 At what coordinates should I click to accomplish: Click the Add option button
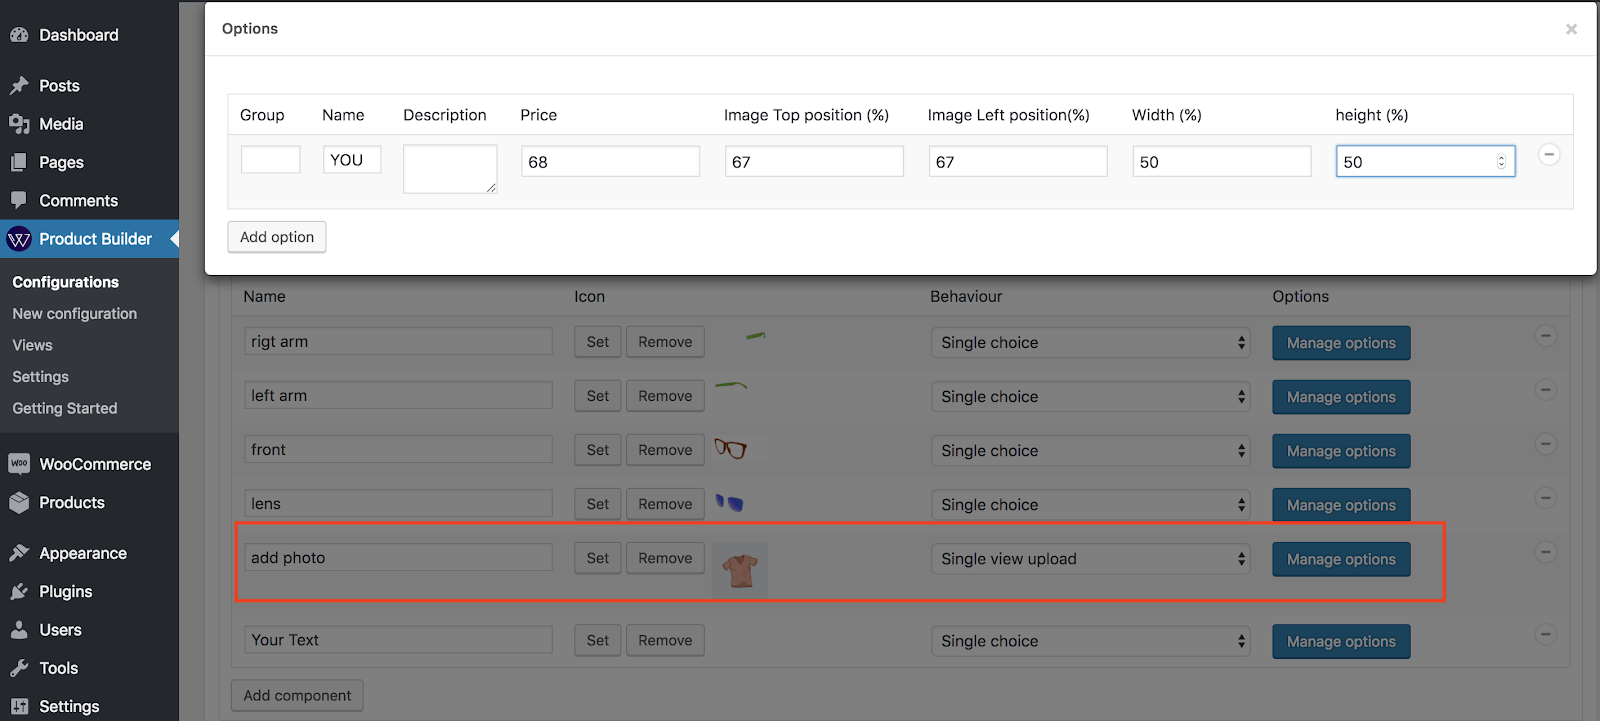(277, 237)
